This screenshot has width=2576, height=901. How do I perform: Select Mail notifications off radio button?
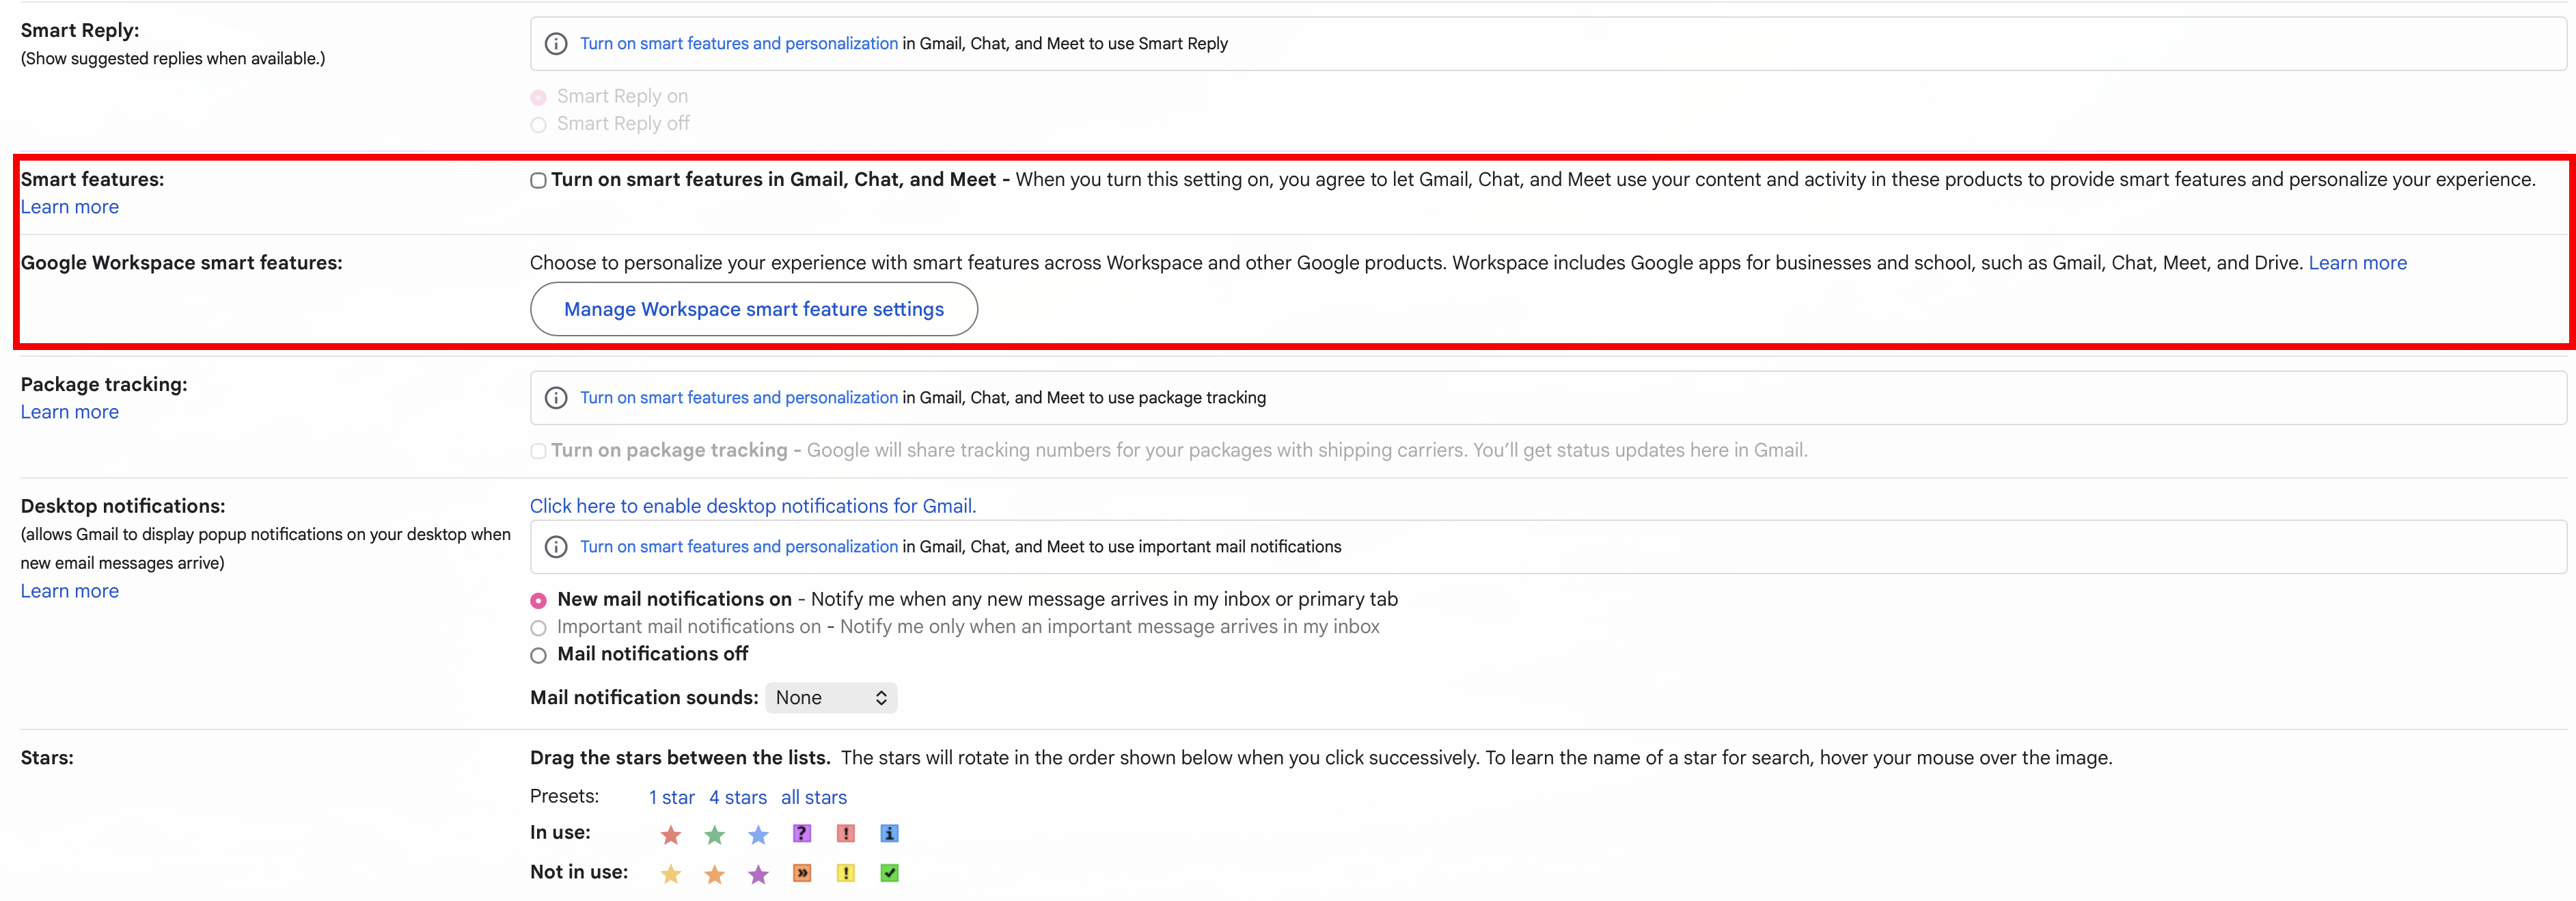coord(538,656)
